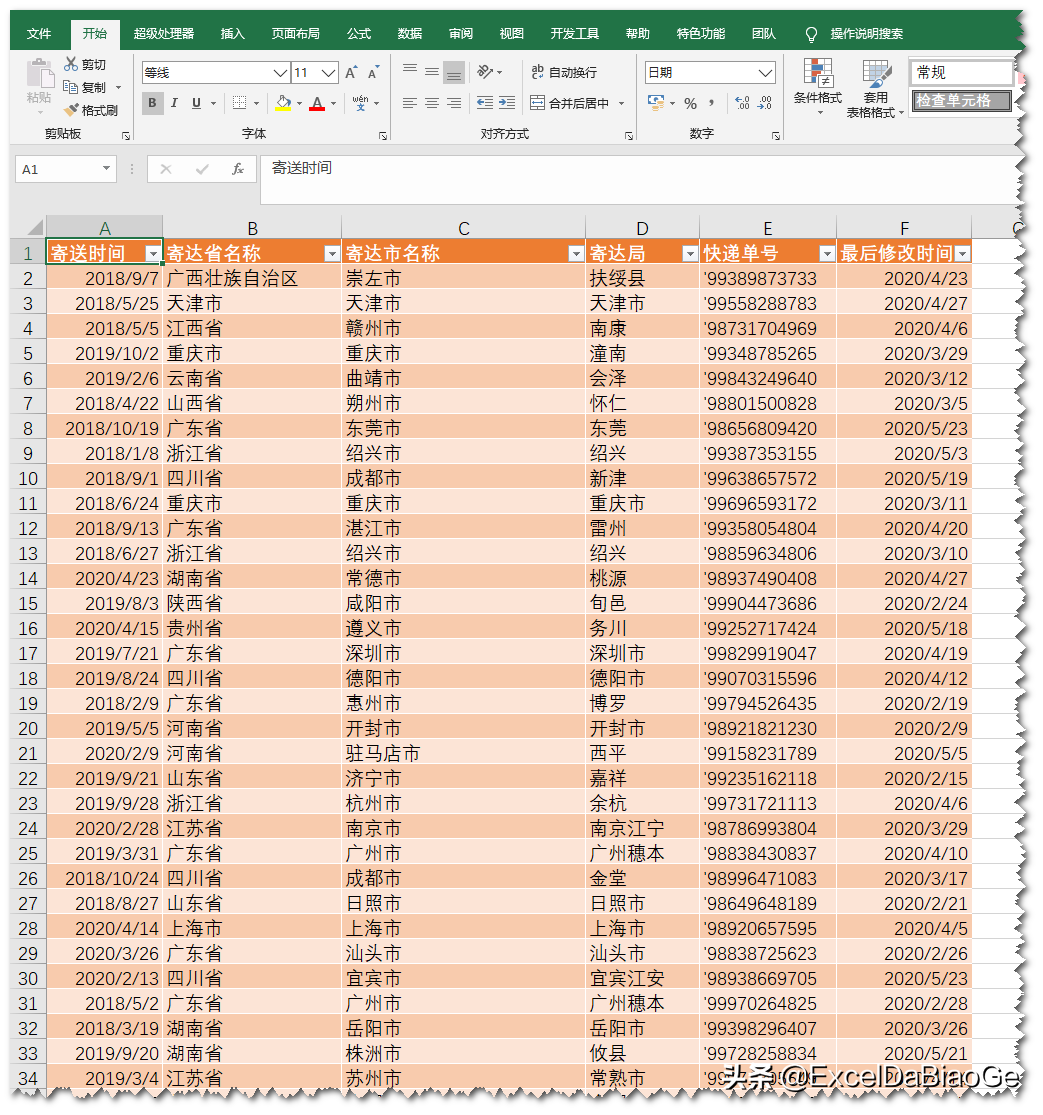The image size is (1043, 1115).
Task: Open the font name dropdown 等线
Action: click(281, 73)
